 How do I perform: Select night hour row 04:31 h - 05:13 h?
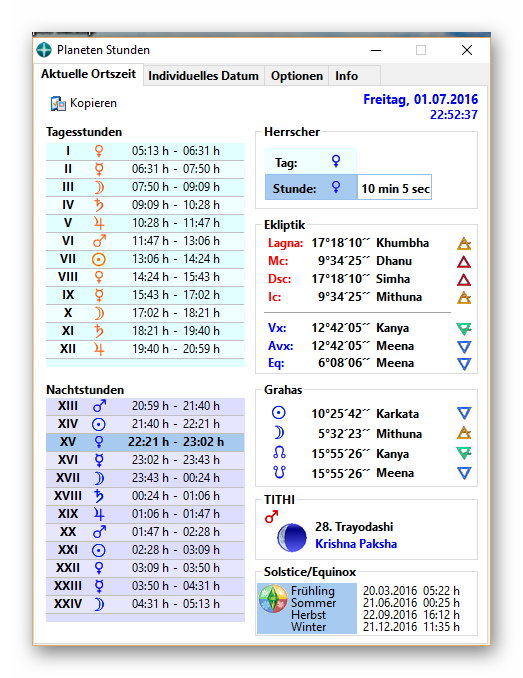point(145,604)
